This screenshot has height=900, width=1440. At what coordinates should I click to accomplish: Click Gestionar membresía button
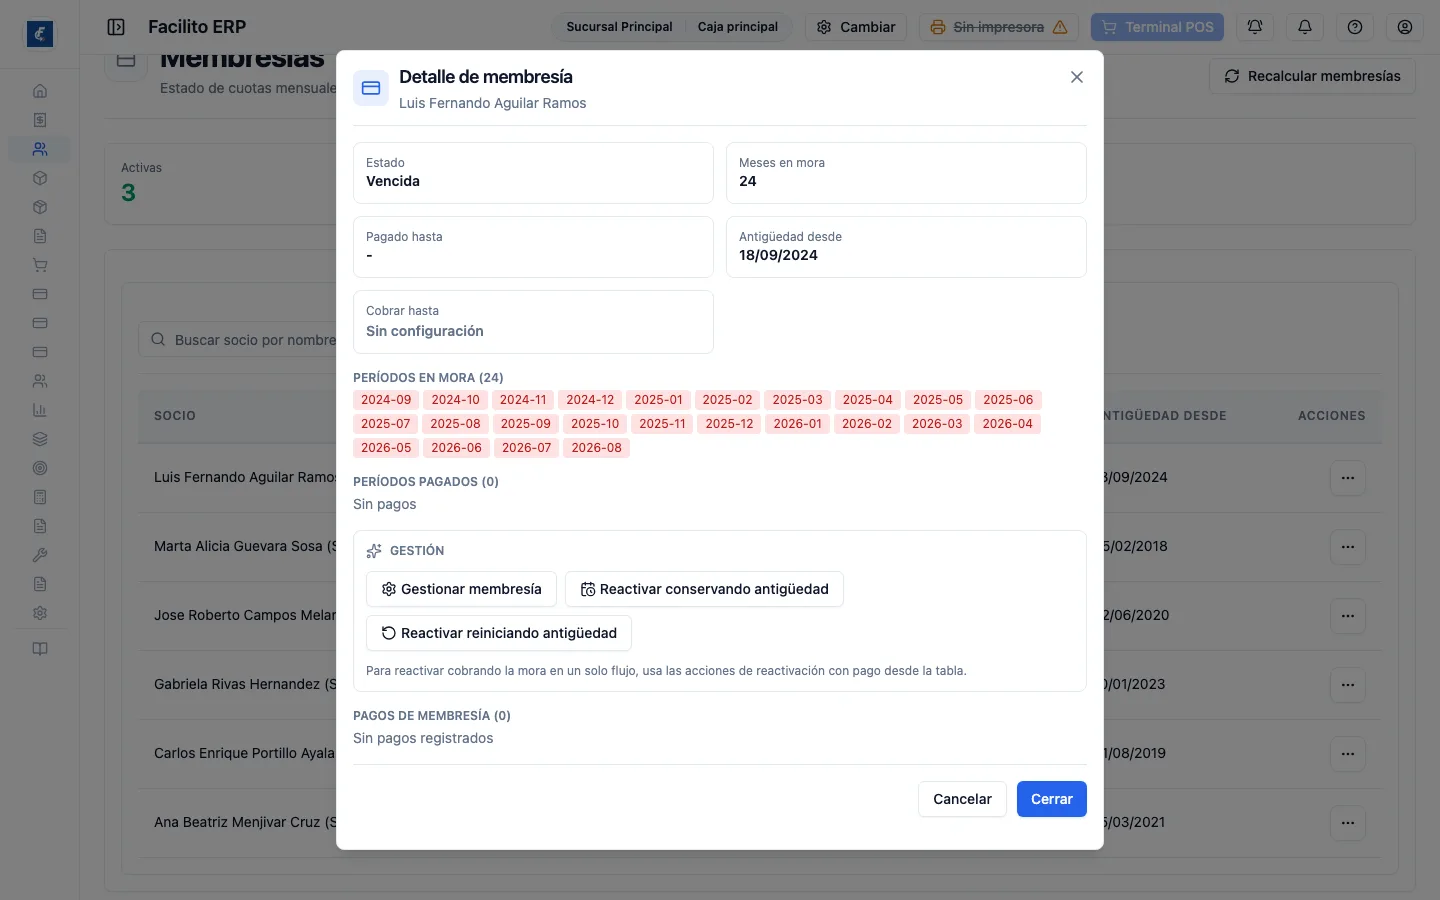tap(461, 589)
